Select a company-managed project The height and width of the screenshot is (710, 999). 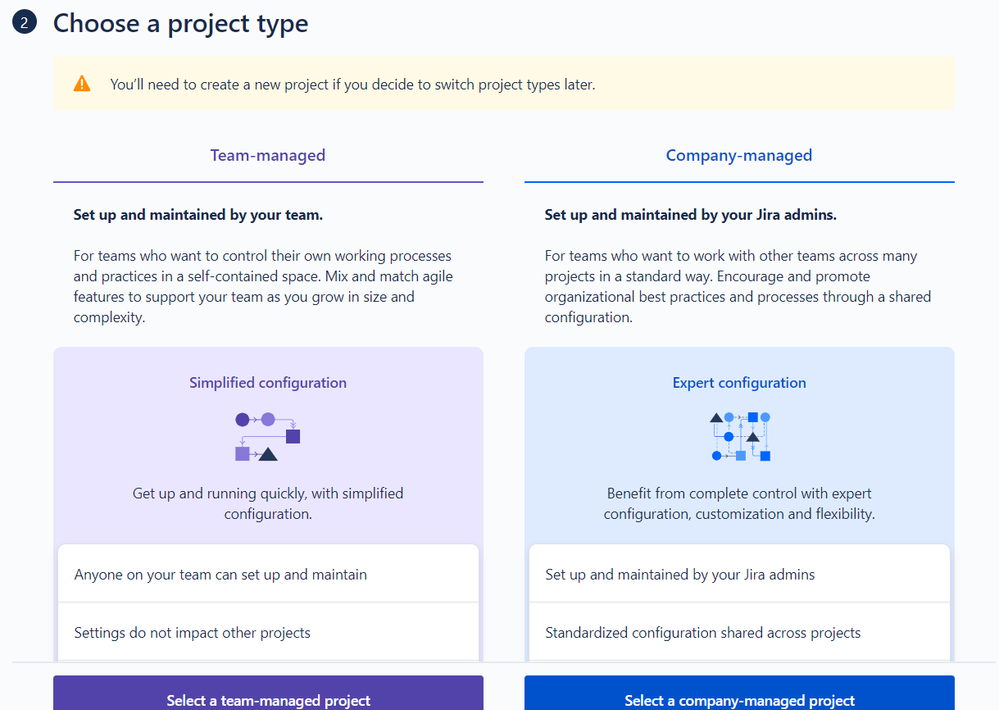point(739,699)
